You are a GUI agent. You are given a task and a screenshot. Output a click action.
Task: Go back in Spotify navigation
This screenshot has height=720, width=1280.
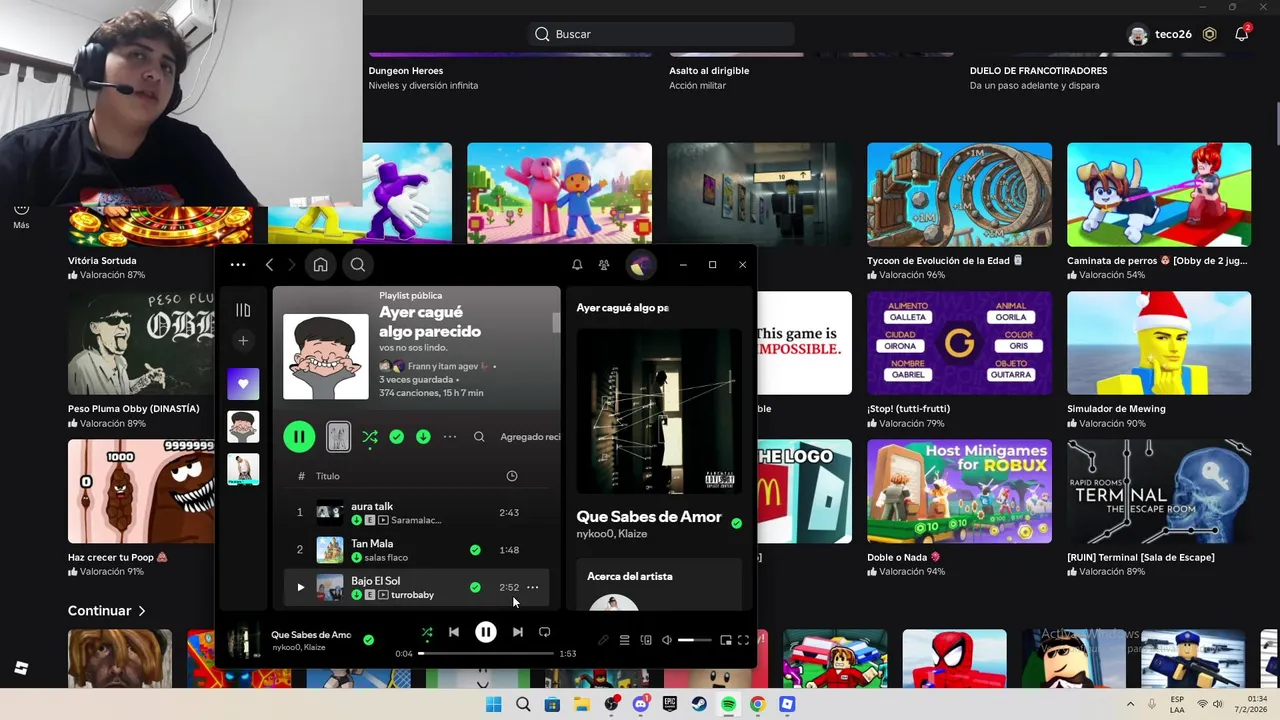click(269, 265)
